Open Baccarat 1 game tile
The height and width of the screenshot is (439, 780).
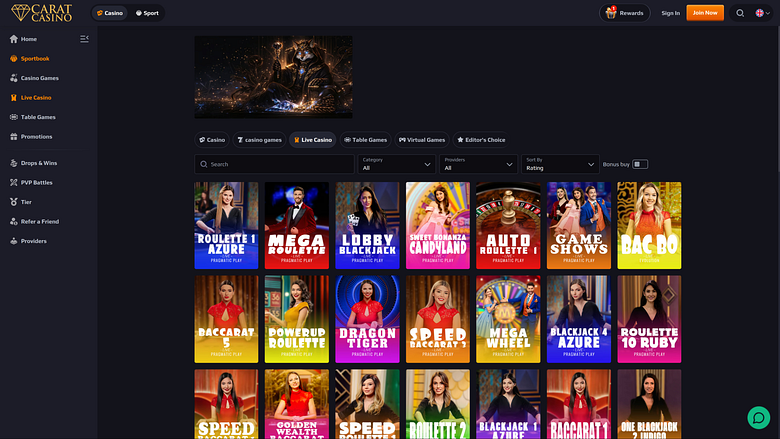click(579, 404)
